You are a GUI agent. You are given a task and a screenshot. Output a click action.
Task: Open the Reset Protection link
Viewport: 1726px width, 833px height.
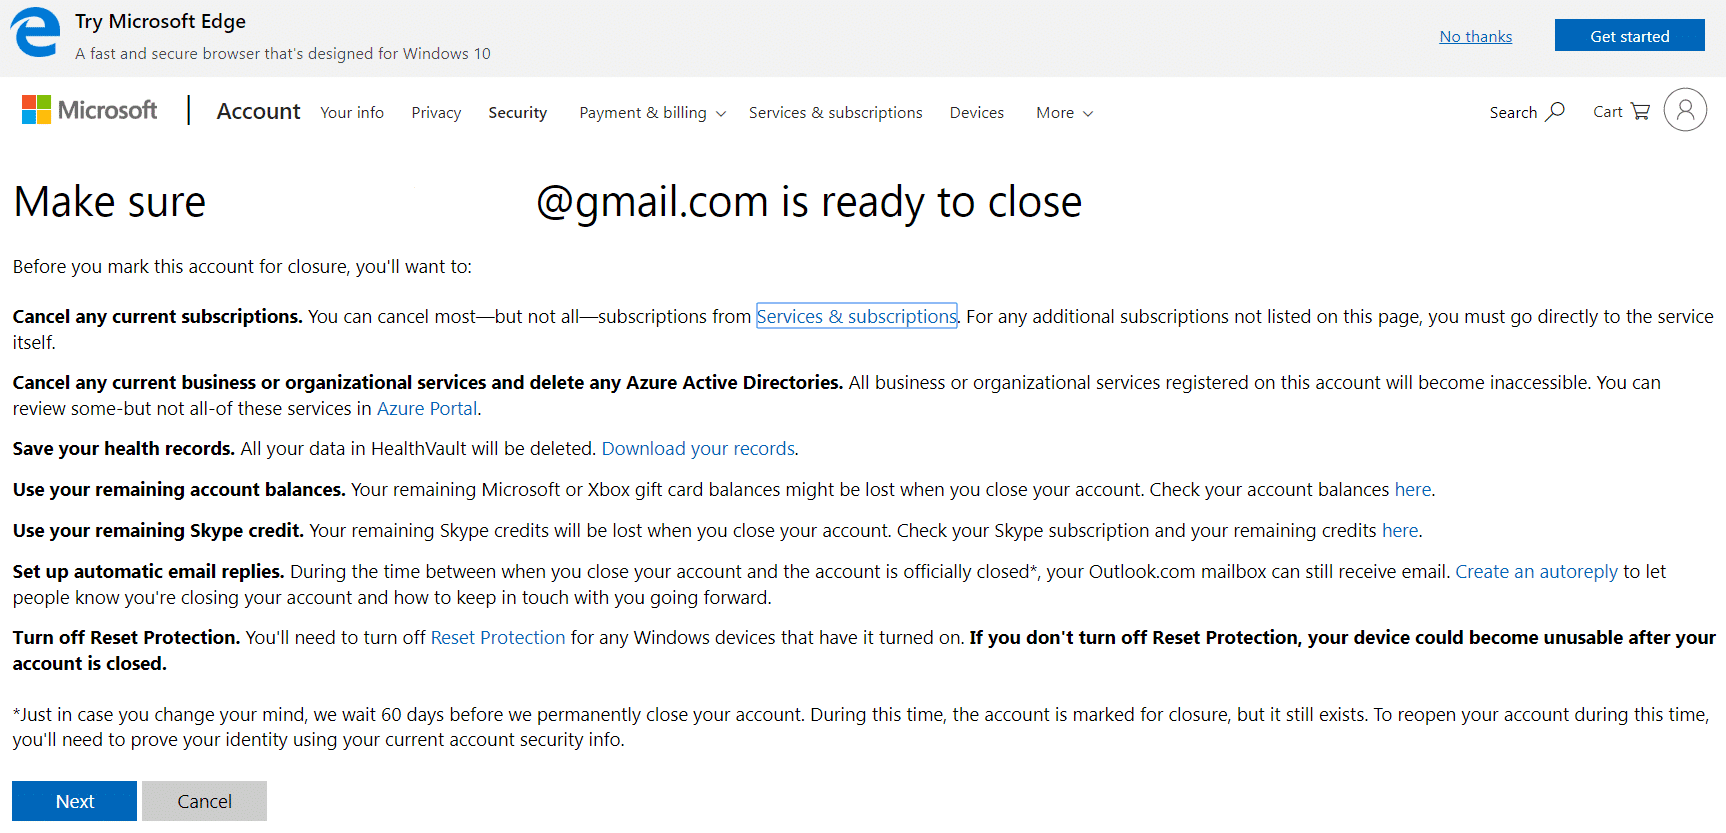pos(498,637)
